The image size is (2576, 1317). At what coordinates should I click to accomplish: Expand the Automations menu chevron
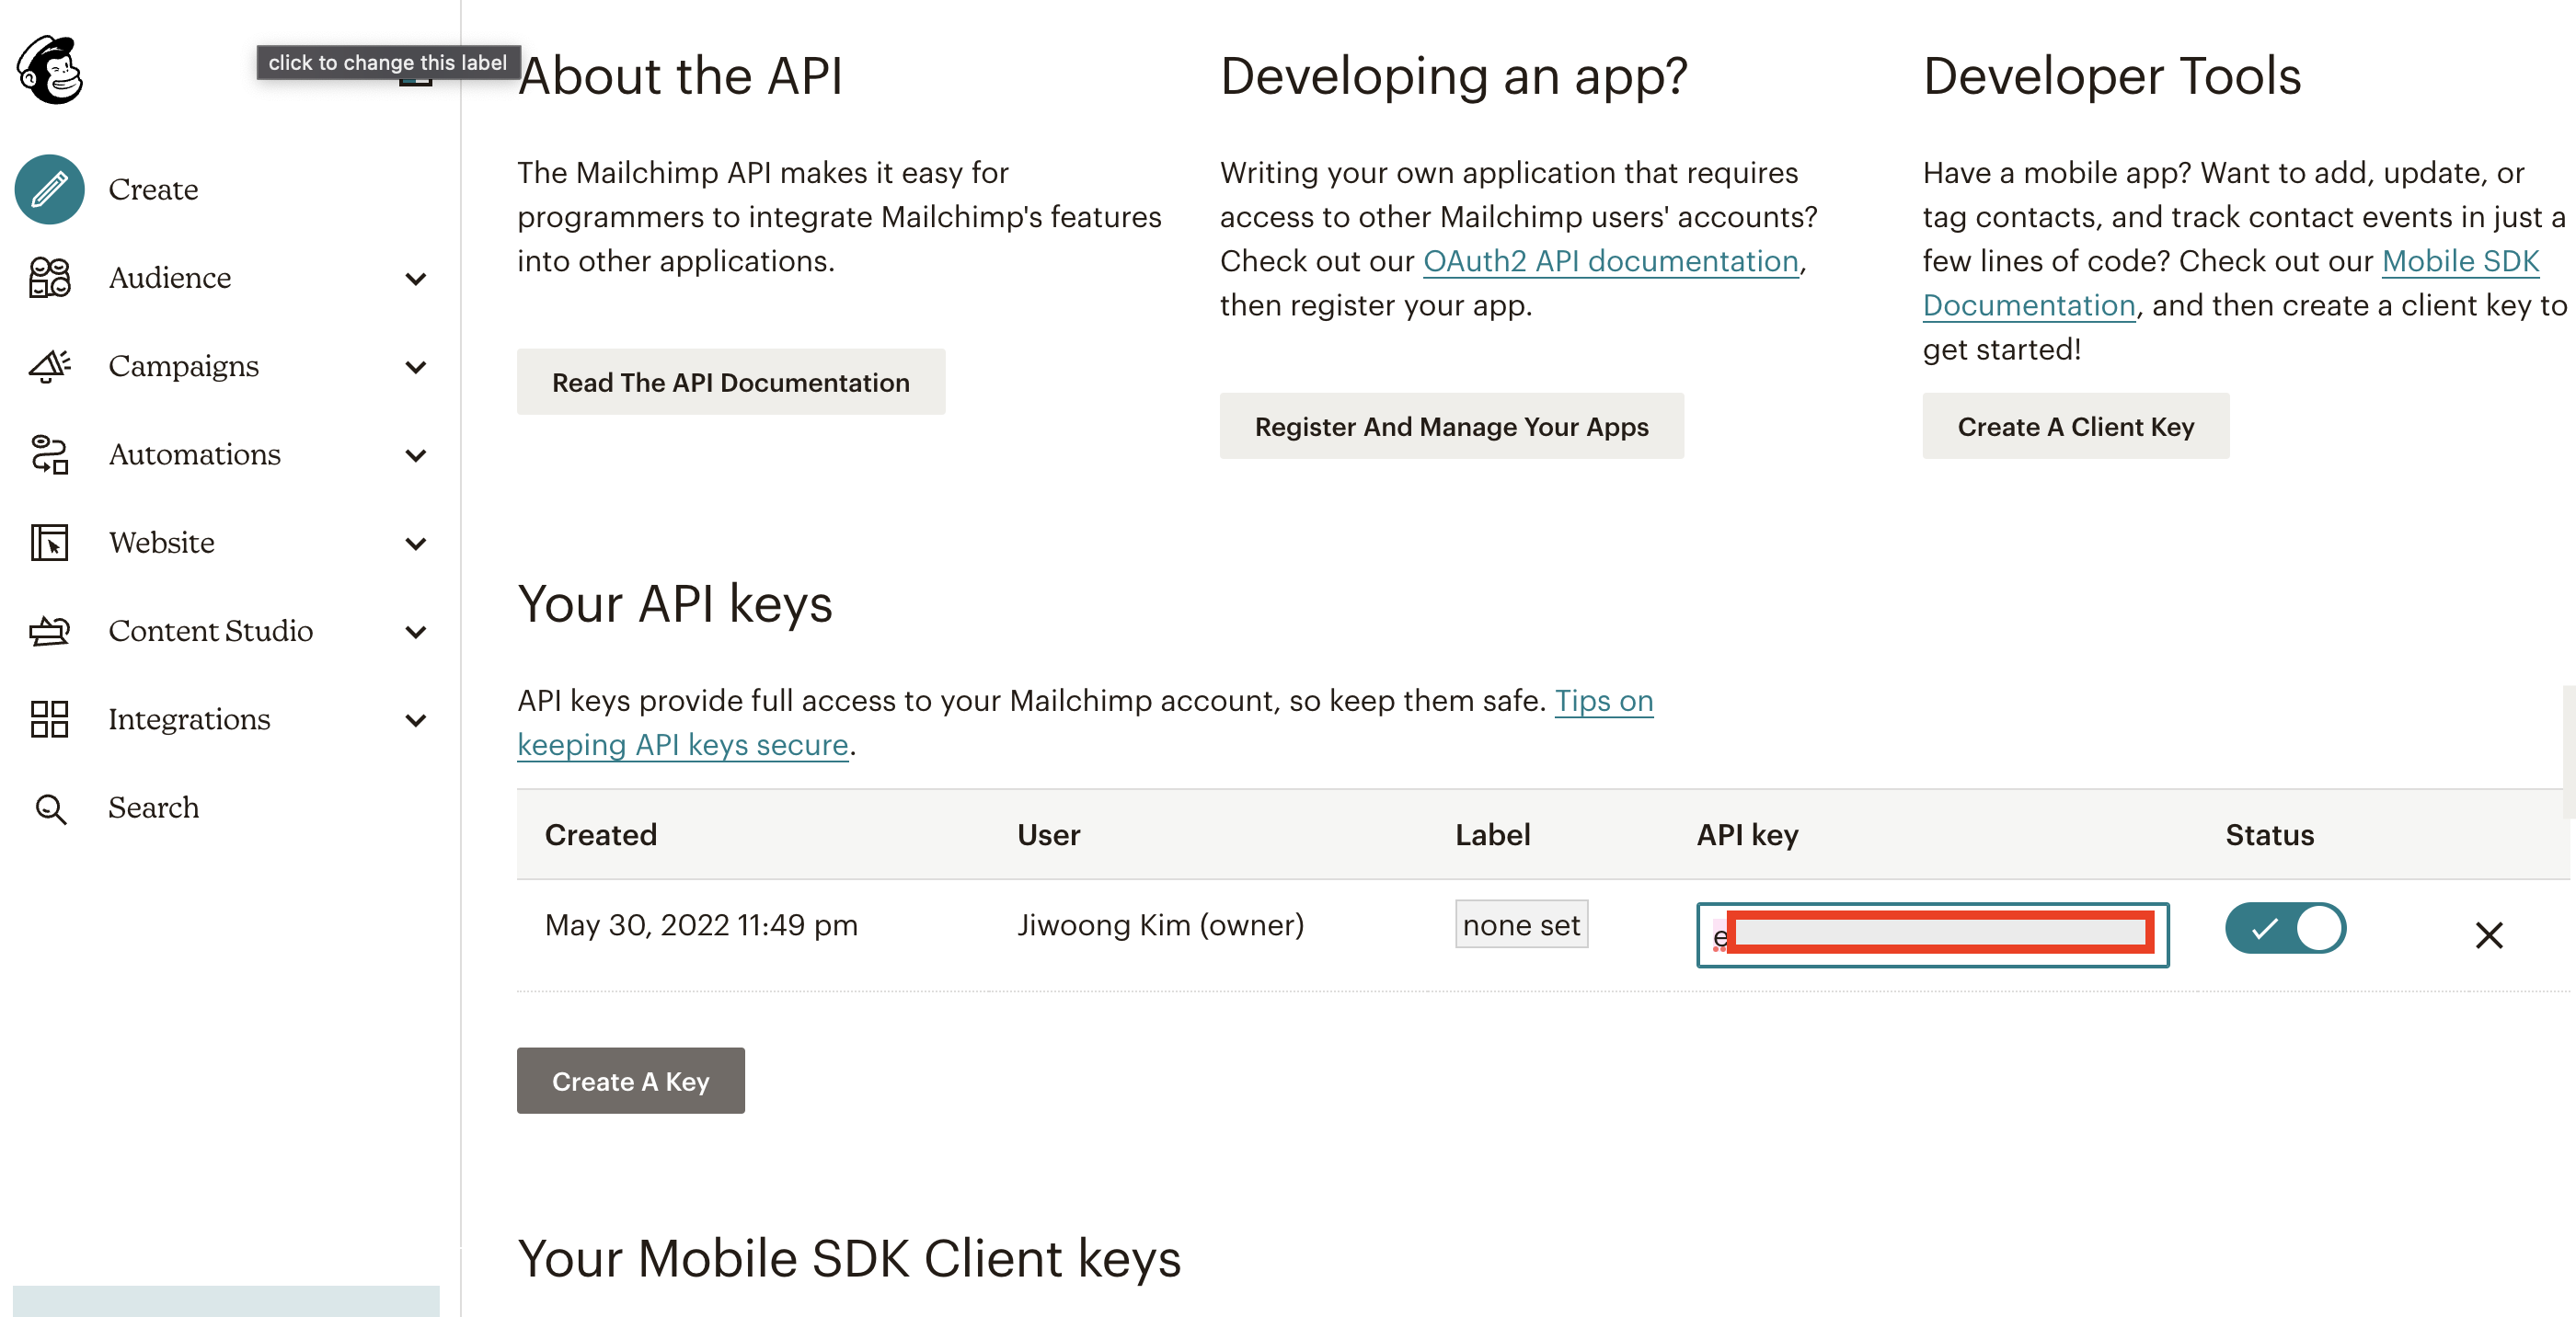(416, 455)
